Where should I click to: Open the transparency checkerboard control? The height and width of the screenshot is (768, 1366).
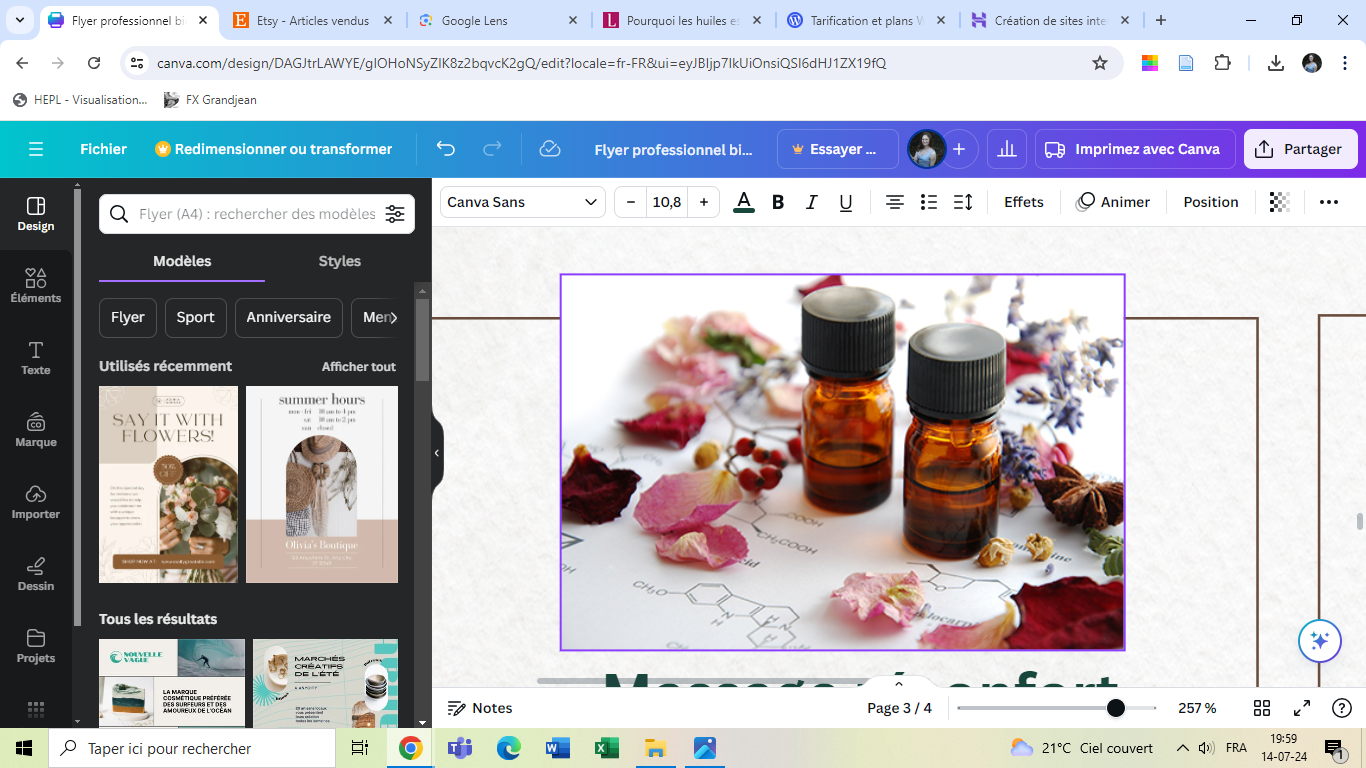[1279, 202]
